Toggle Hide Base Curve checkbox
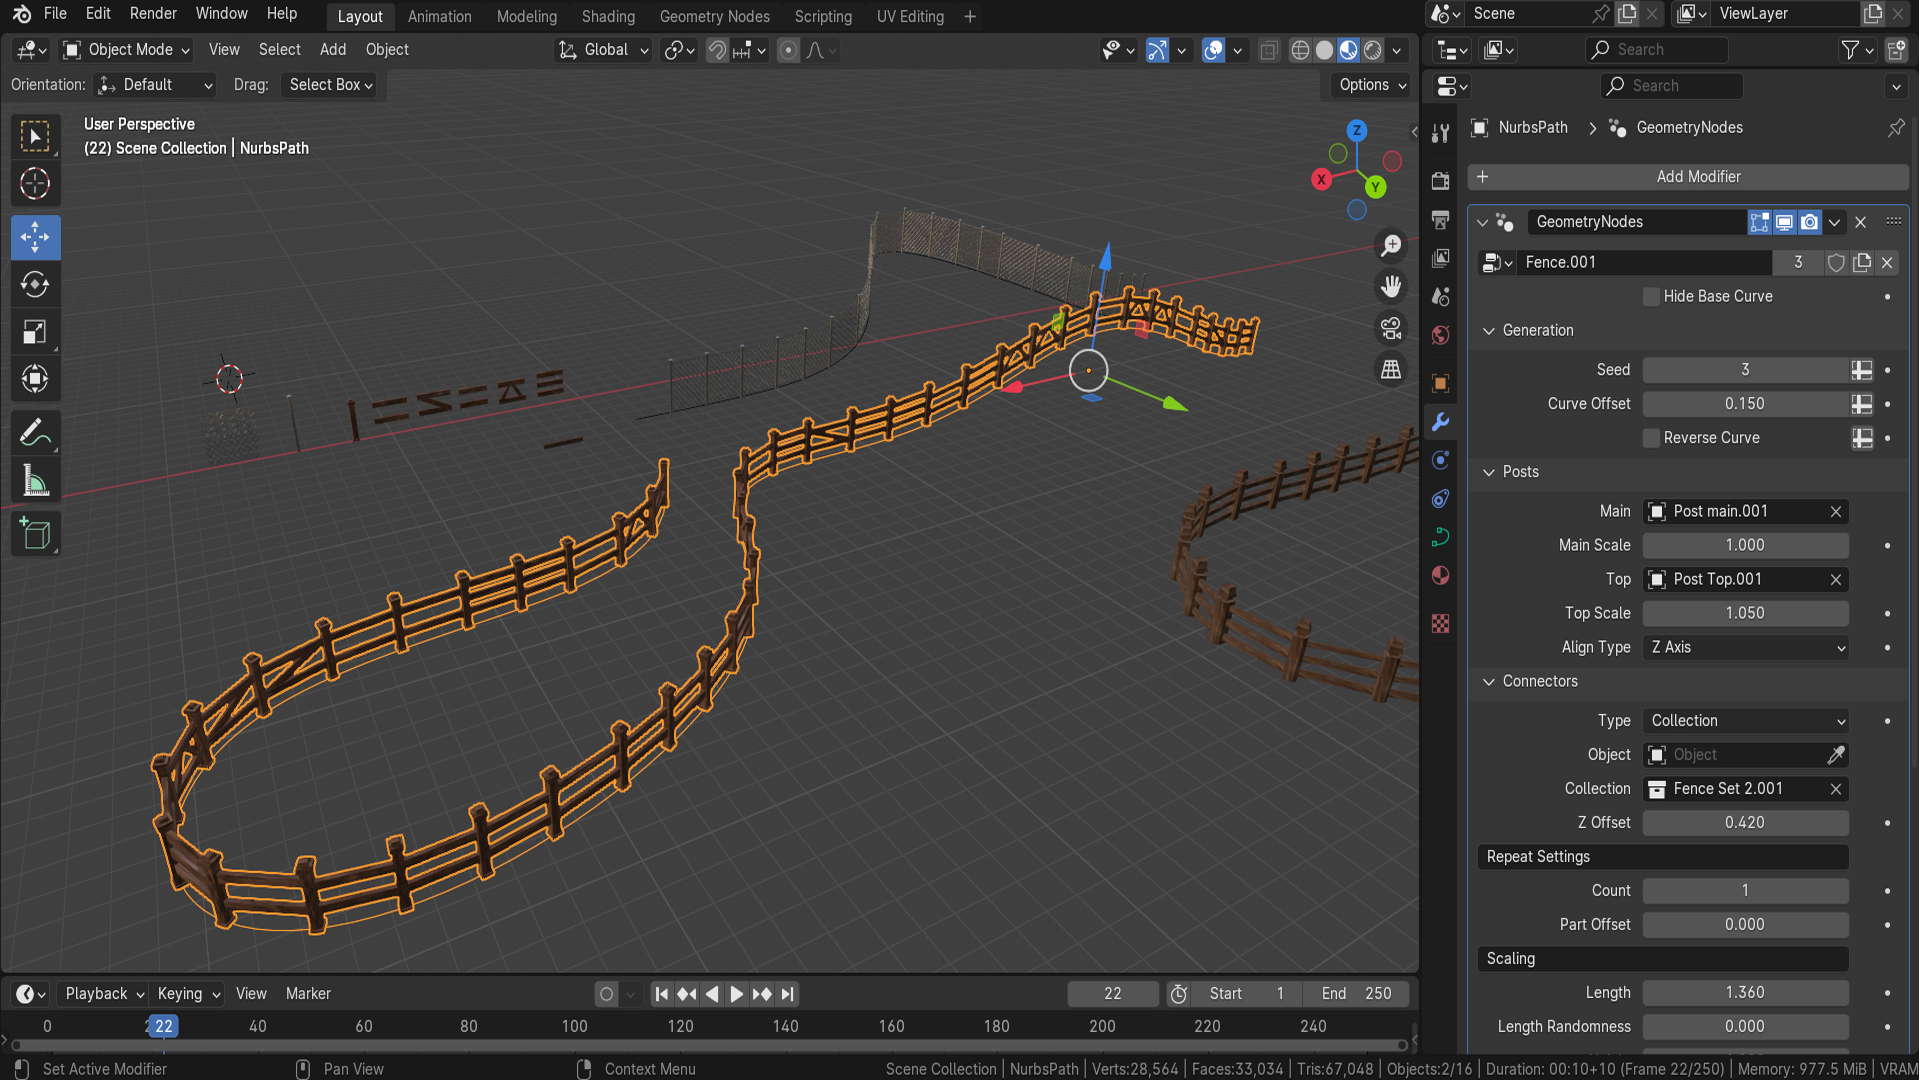Image resolution: width=1920 pixels, height=1080 pixels. pos(1651,297)
